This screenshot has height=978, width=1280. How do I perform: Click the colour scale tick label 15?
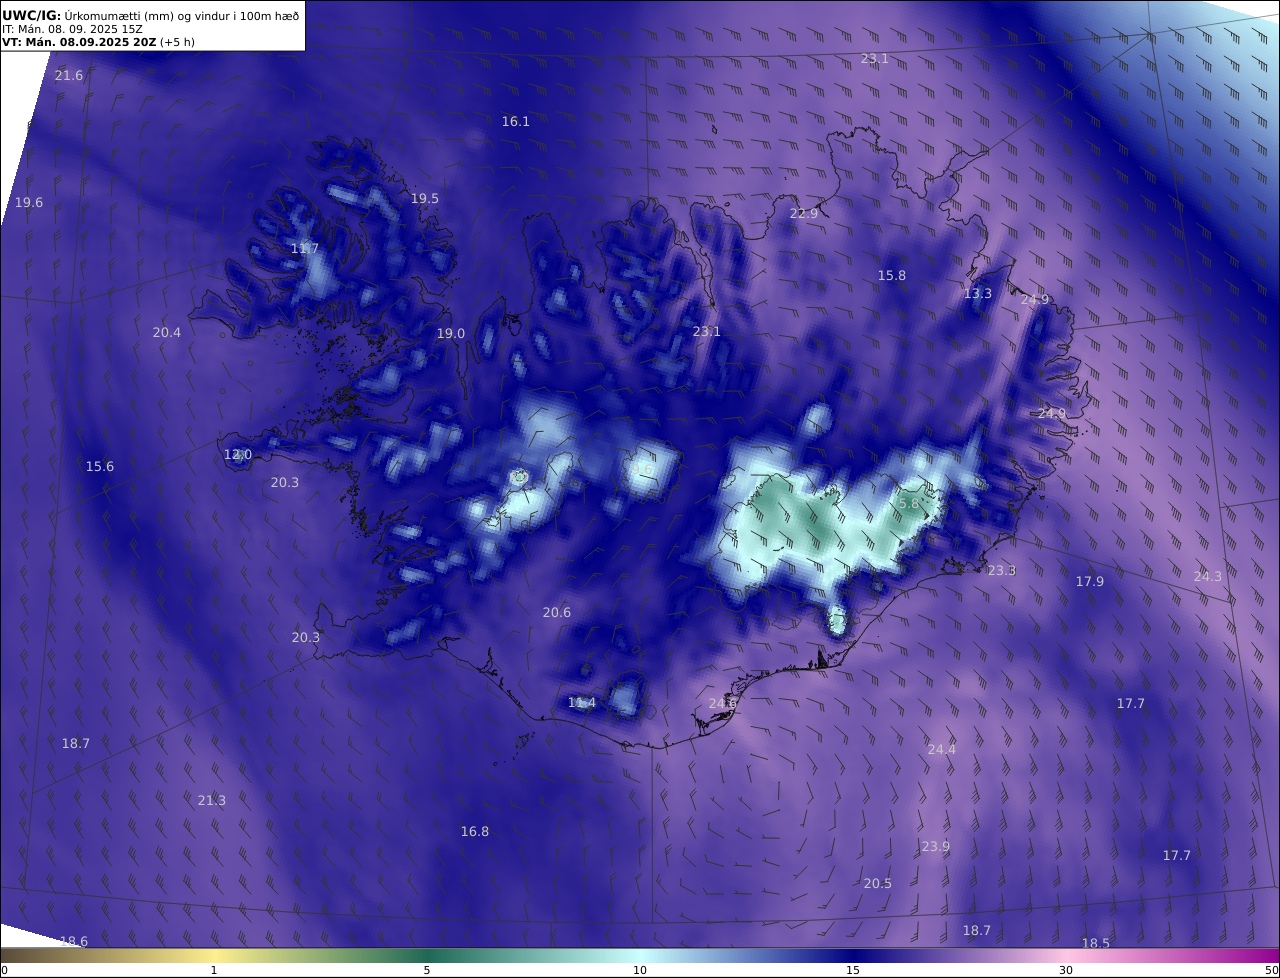click(853, 970)
